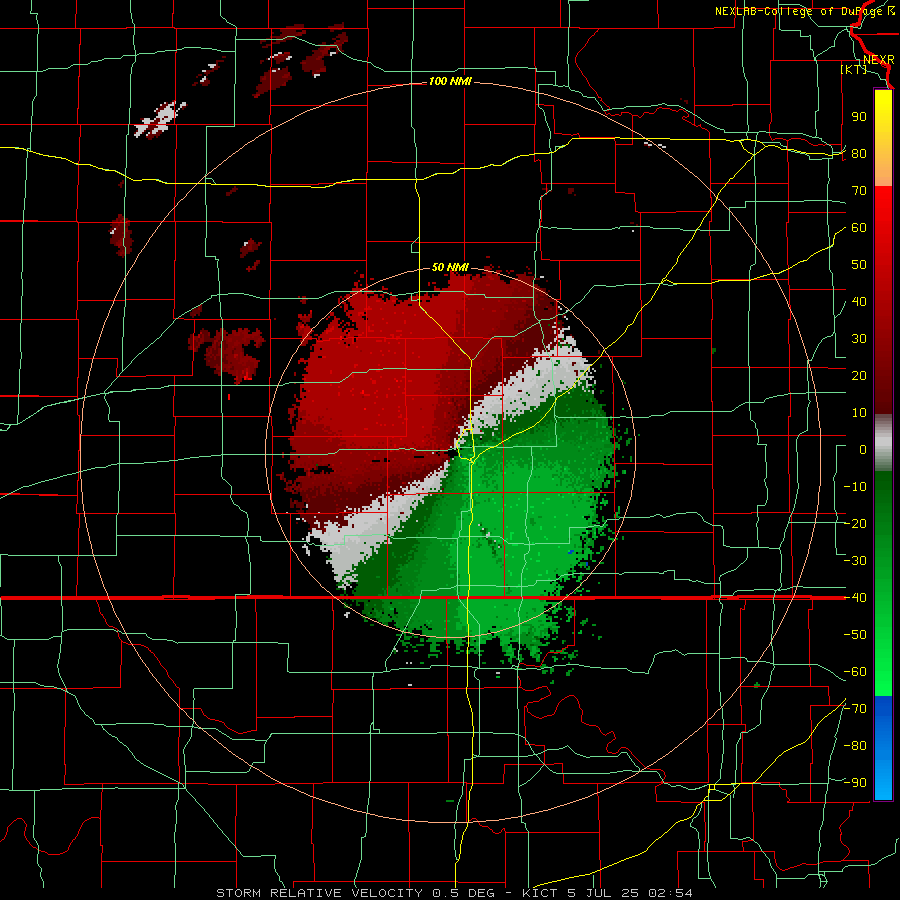Click the -20 scale value
This screenshot has height=900, width=900.
(855, 524)
